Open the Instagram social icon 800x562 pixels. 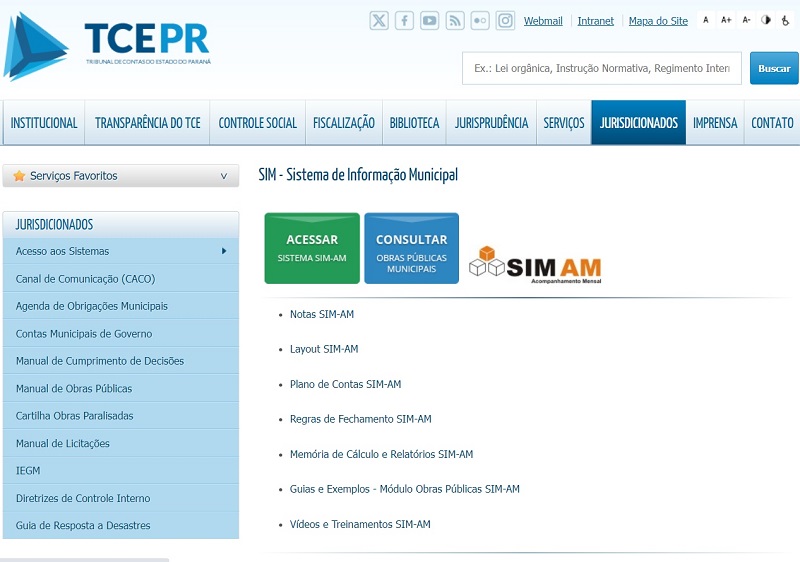[505, 21]
